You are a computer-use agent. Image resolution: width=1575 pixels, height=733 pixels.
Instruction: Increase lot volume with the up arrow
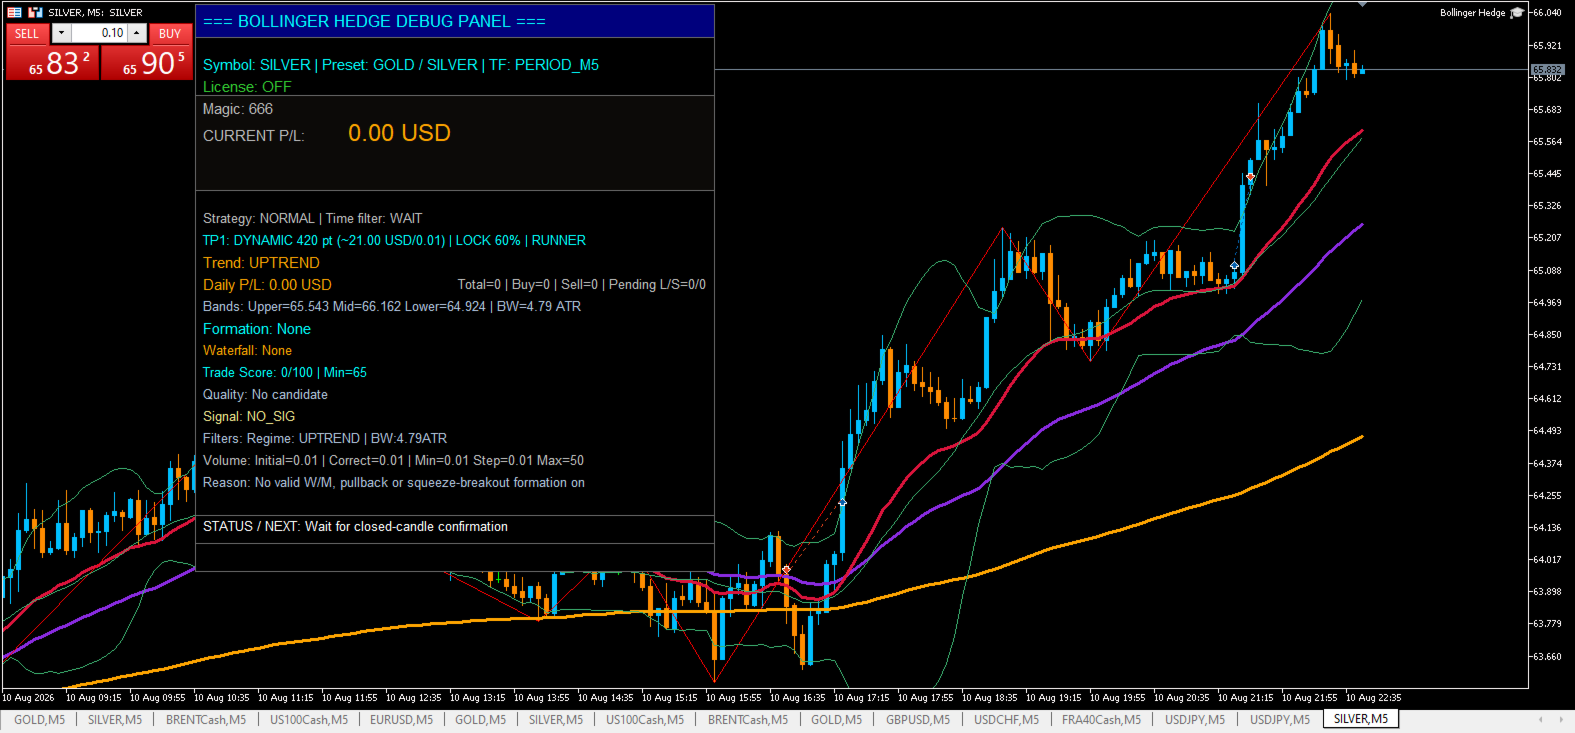pyautogui.click(x=137, y=33)
